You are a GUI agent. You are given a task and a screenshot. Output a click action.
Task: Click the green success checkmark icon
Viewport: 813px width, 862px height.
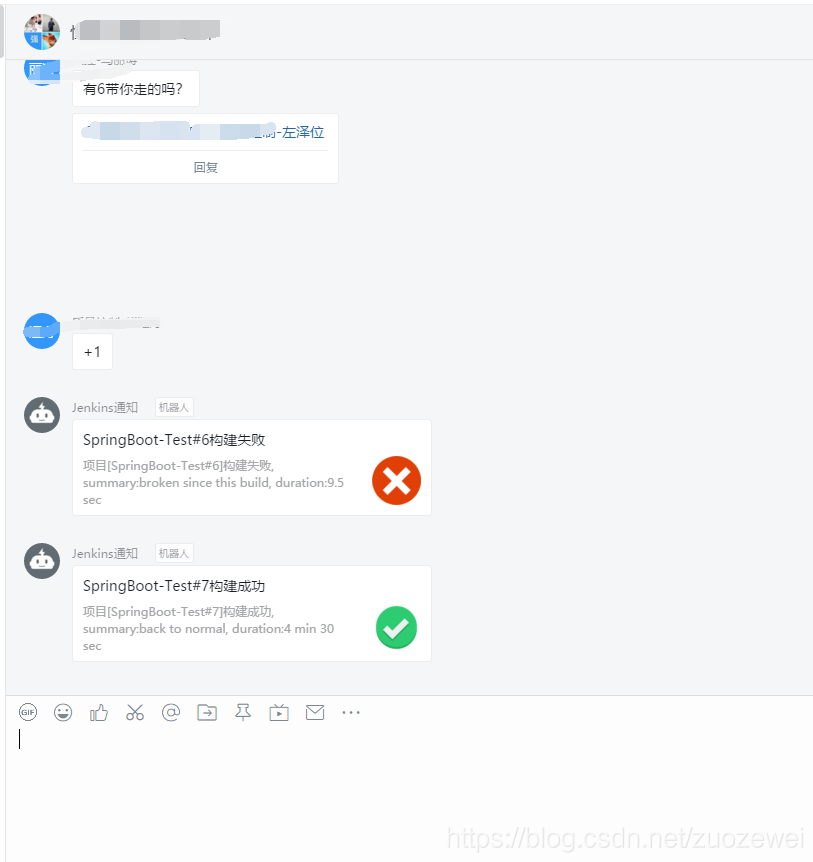tap(396, 627)
